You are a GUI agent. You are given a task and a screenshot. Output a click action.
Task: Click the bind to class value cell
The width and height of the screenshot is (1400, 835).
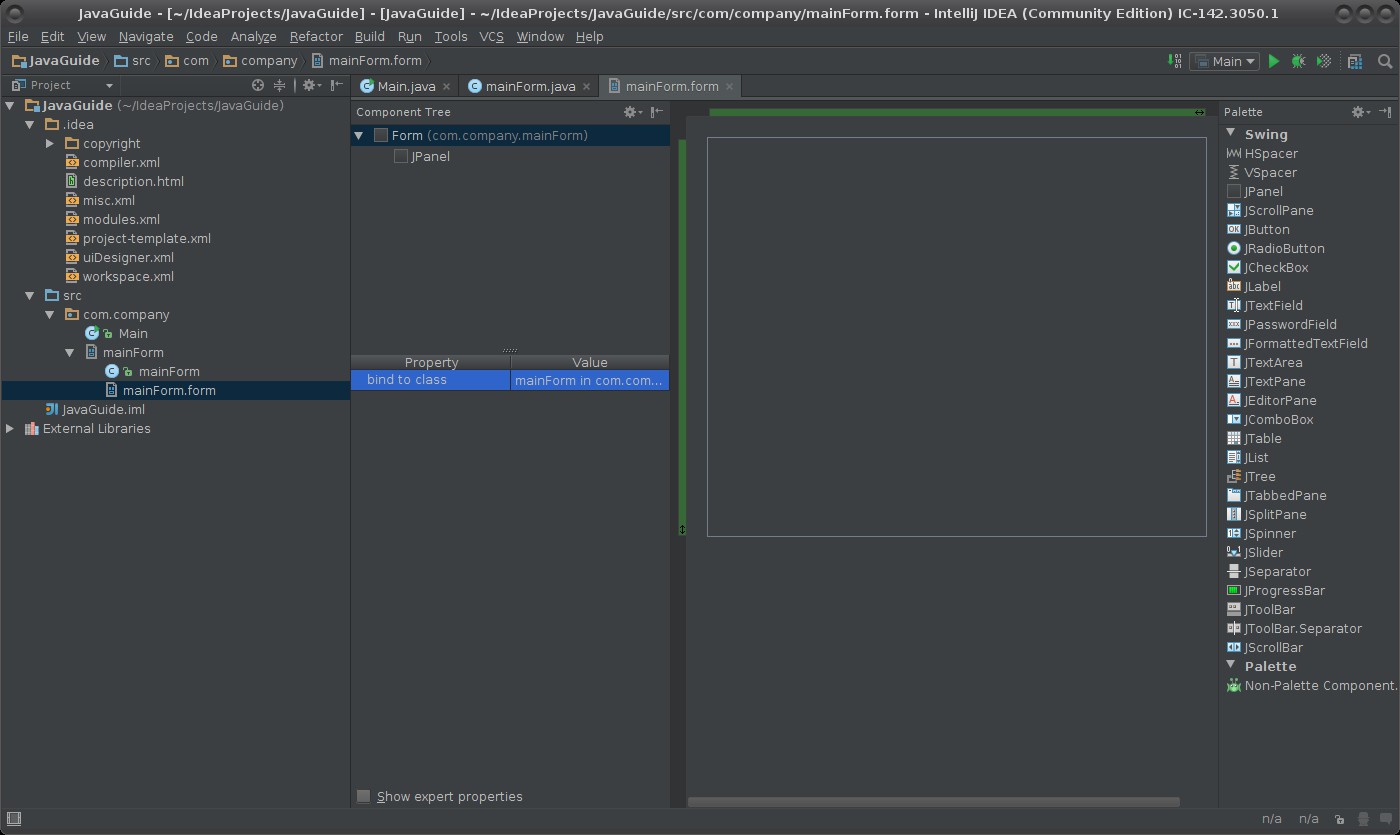pos(589,380)
